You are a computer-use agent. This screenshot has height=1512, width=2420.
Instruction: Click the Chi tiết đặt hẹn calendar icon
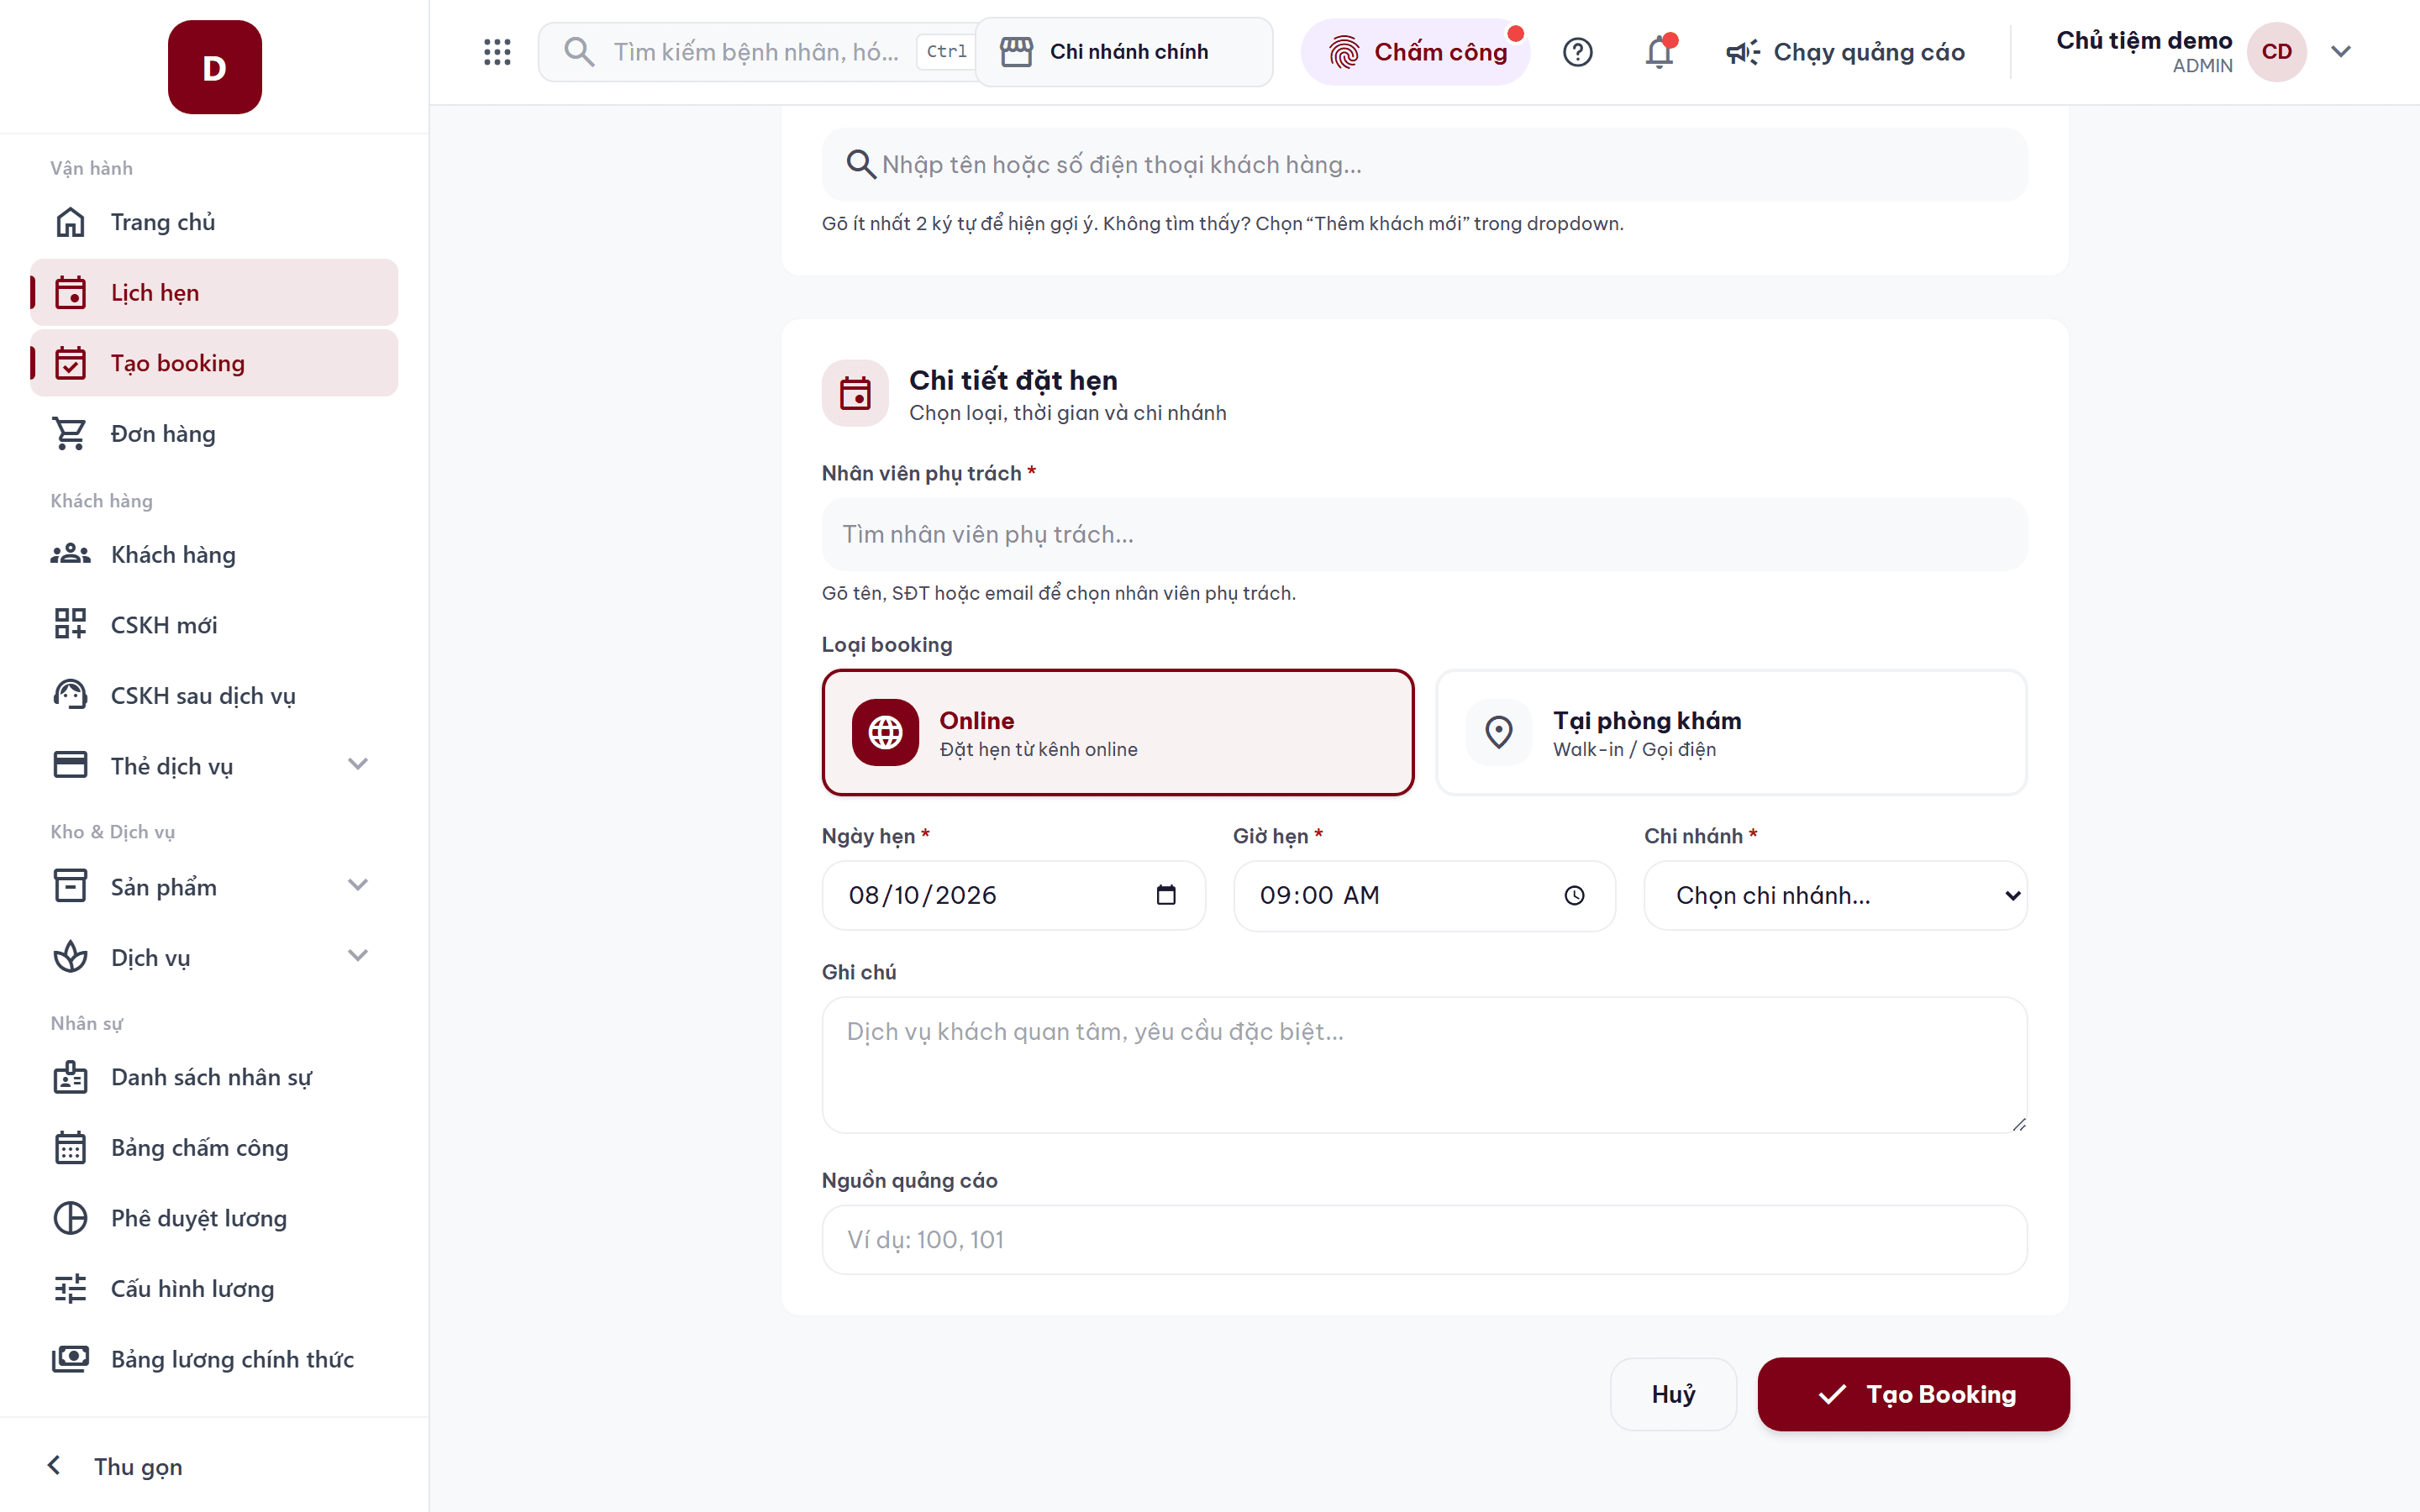point(855,393)
